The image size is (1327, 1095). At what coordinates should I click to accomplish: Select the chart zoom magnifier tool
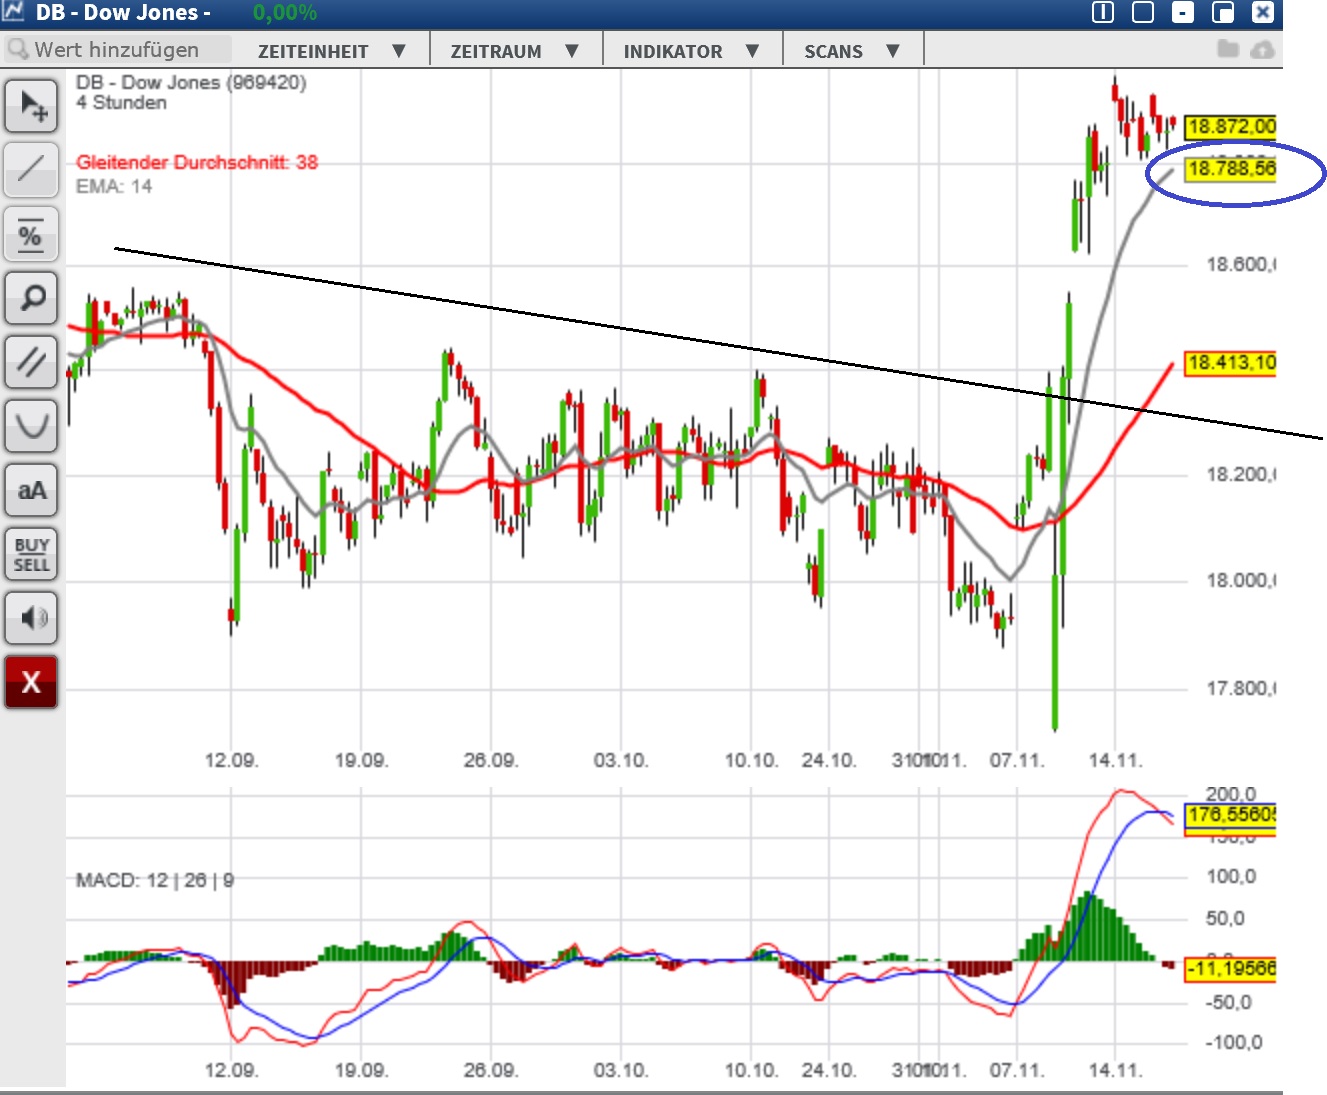(30, 298)
